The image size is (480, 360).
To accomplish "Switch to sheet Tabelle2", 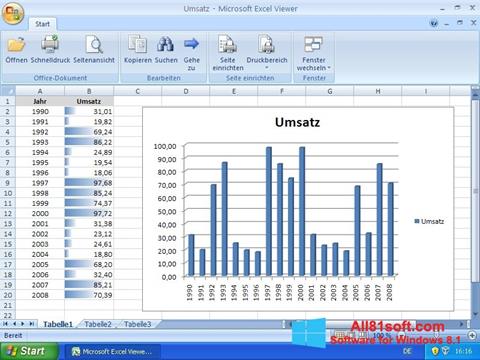I will [x=98, y=324].
